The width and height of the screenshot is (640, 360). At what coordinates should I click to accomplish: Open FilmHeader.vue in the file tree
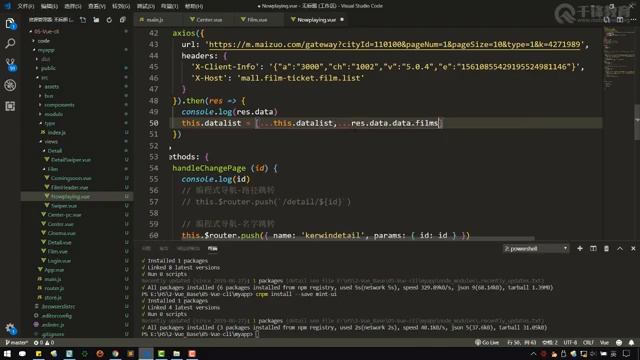pyautogui.click(x=69, y=187)
